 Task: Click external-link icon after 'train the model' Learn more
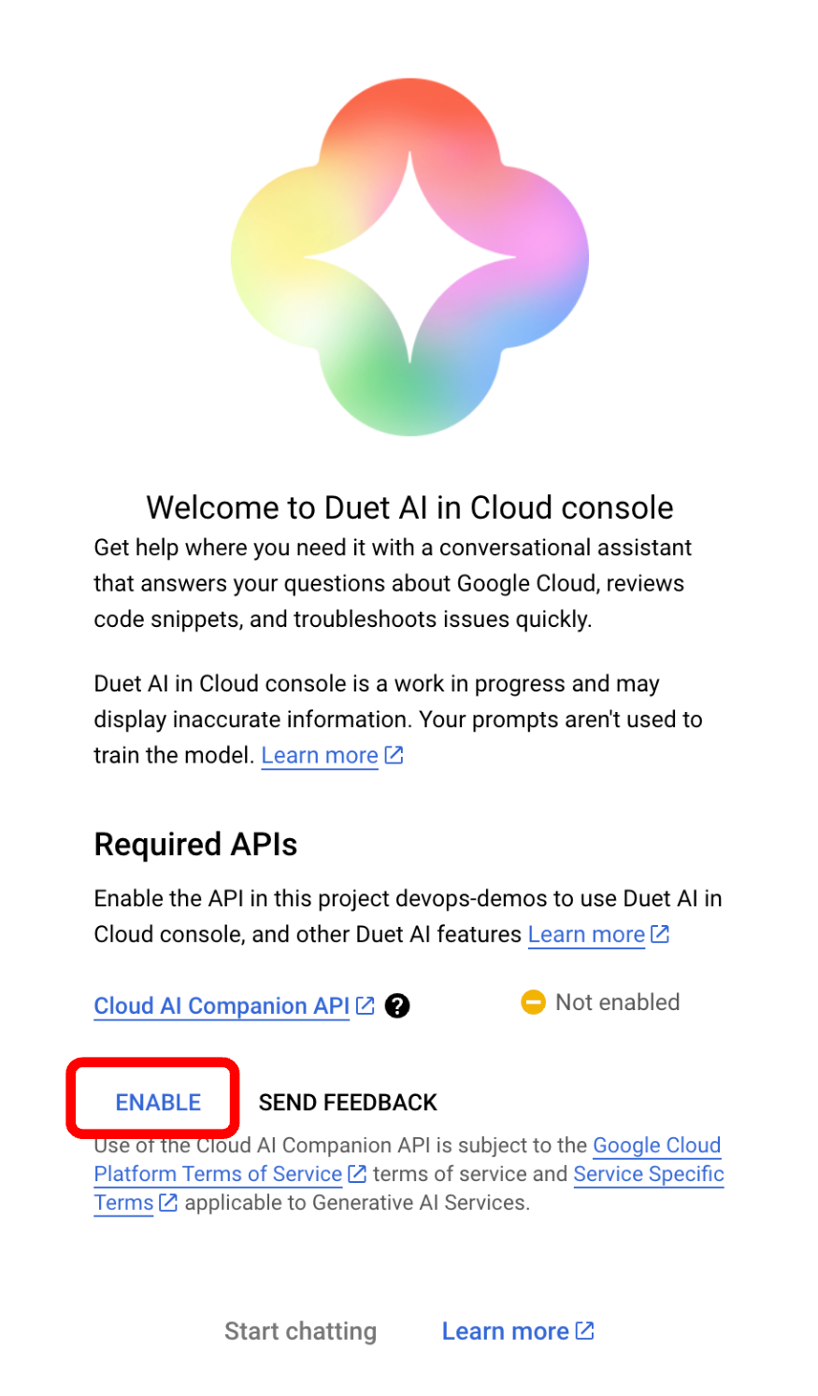tap(394, 755)
